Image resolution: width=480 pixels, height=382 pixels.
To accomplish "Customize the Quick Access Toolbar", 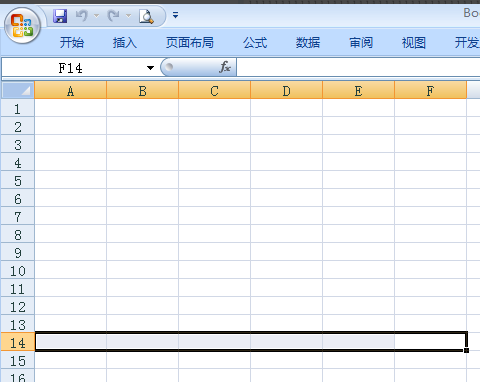I will click(x=175, y=15).
